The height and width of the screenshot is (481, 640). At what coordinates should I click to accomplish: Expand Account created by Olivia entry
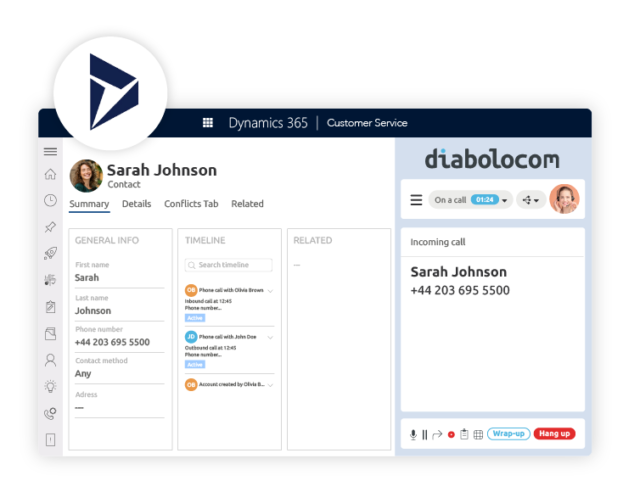270,385
